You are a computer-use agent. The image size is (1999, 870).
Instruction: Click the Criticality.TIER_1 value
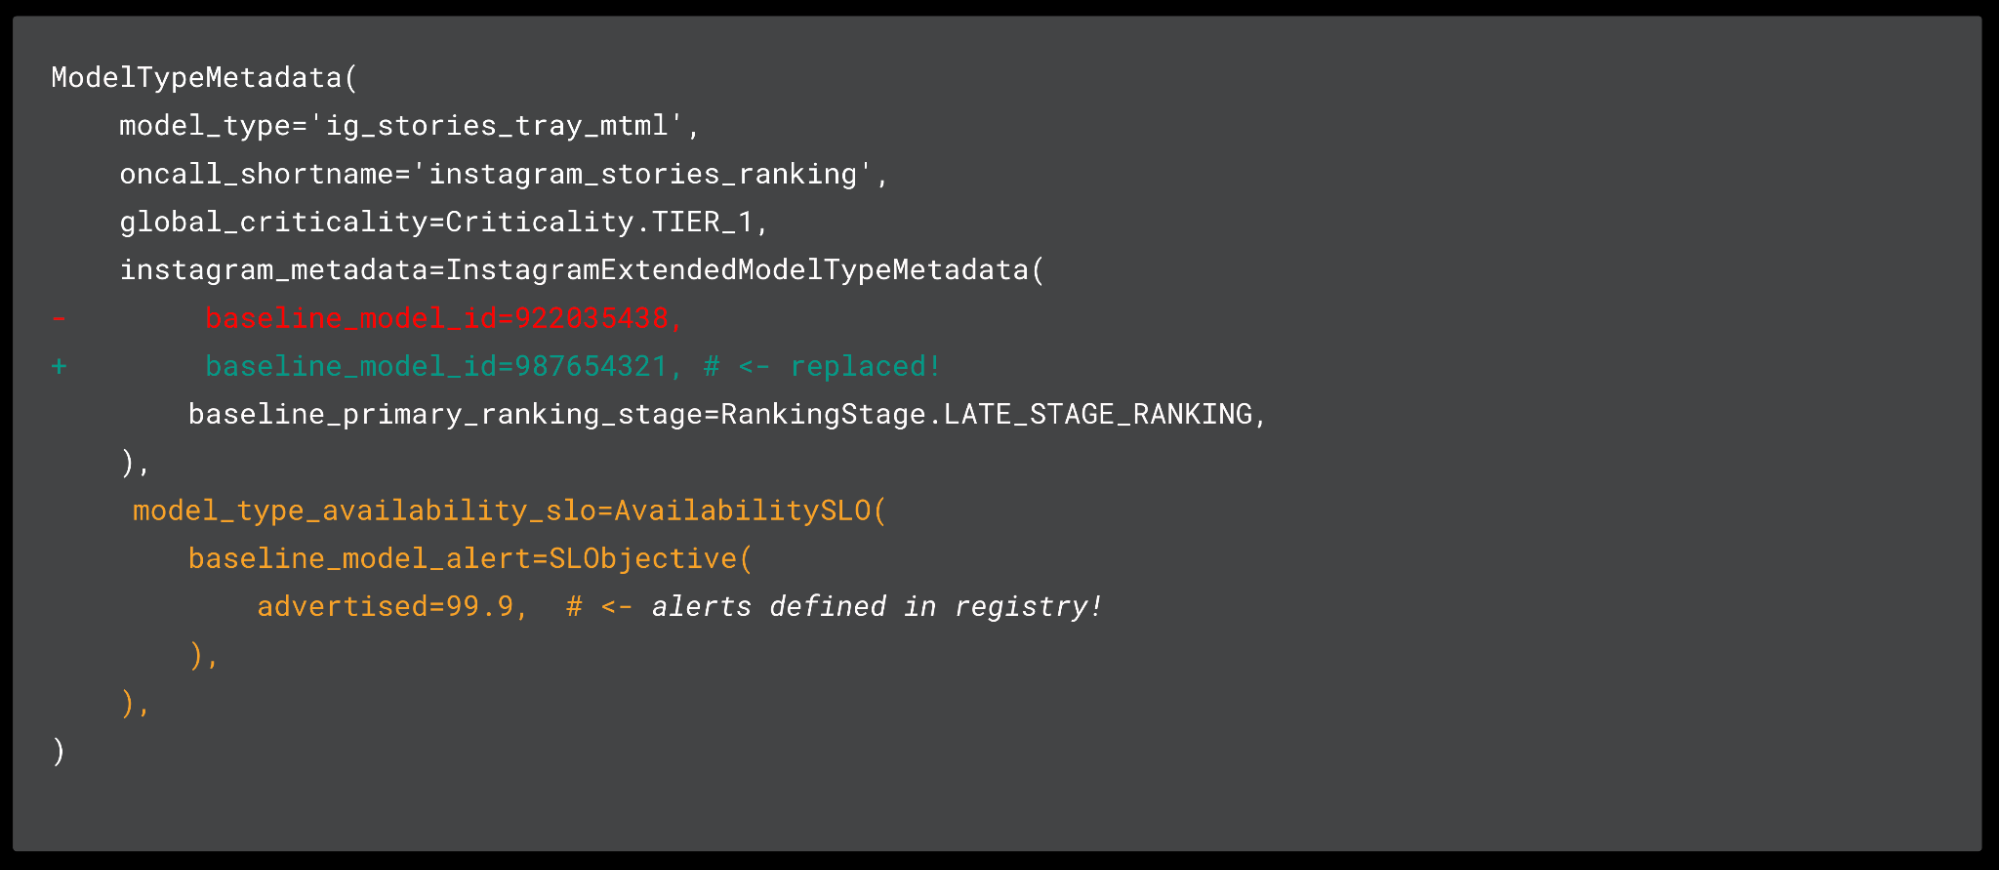(598, 222)
